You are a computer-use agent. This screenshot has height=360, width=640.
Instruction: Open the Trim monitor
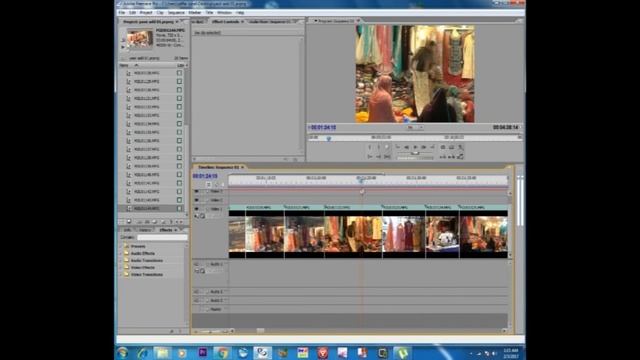[460, 157]
